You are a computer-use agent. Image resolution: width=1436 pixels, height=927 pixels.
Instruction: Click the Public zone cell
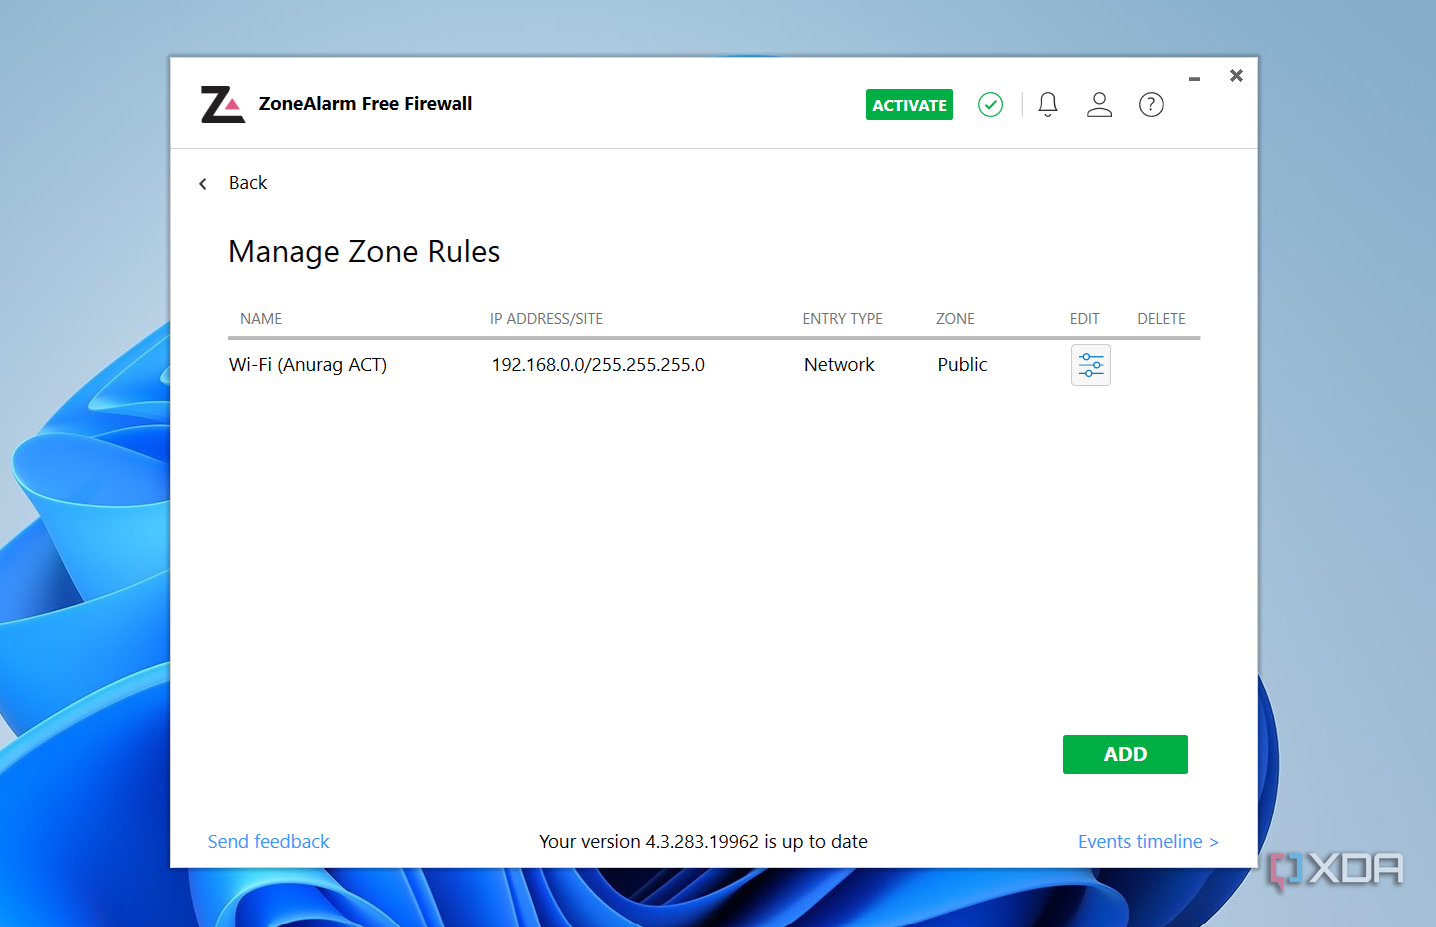[962, 365]
